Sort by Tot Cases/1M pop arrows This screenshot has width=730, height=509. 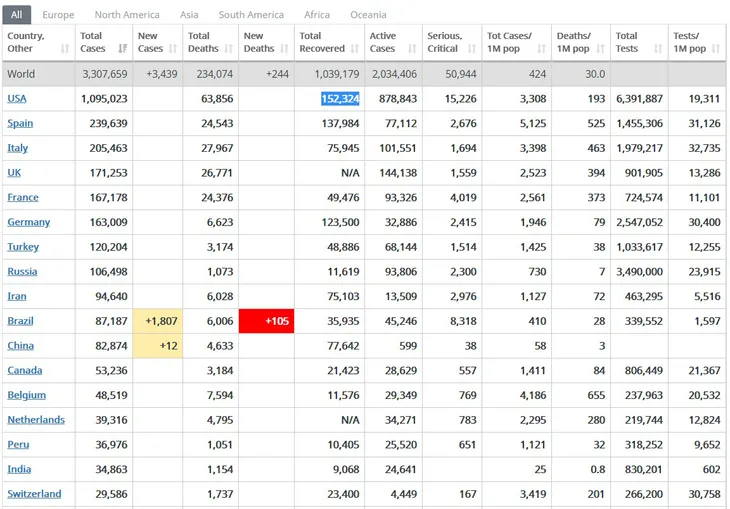pos(541,48)
